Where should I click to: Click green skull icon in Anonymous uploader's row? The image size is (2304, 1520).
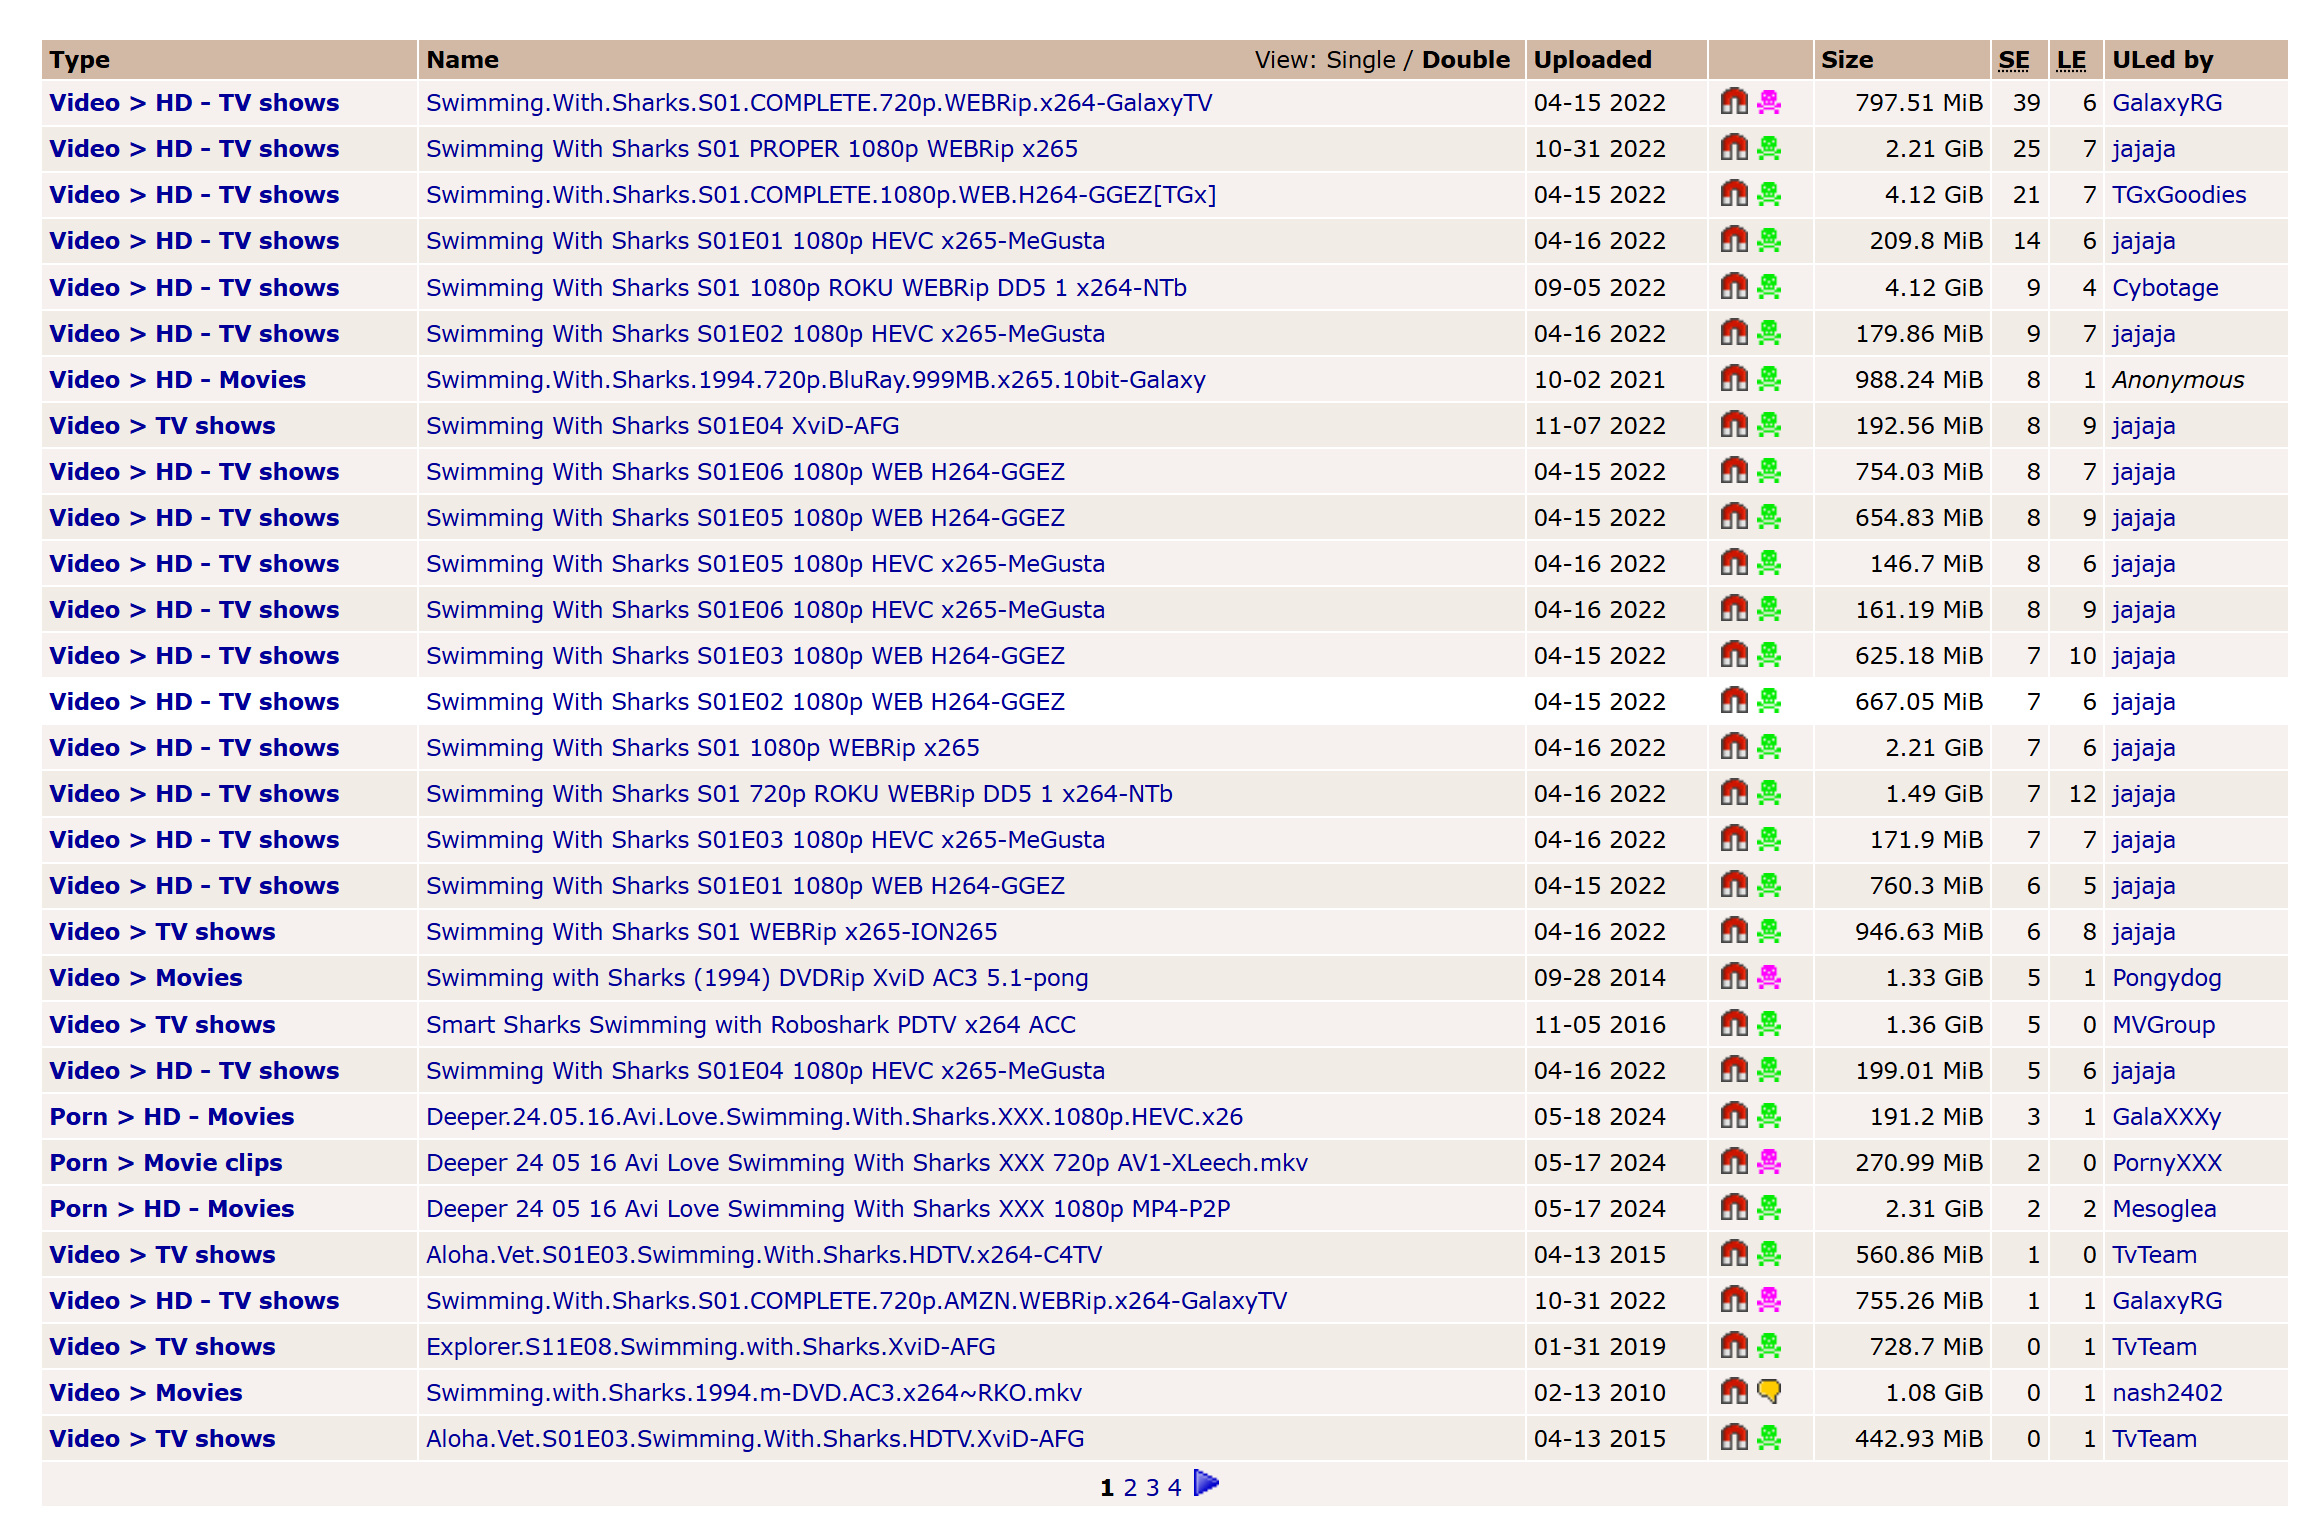1768,379
